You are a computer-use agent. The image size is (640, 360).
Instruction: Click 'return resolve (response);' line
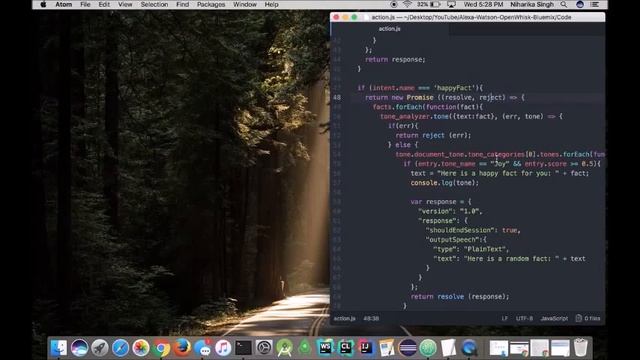click(460, 297)
